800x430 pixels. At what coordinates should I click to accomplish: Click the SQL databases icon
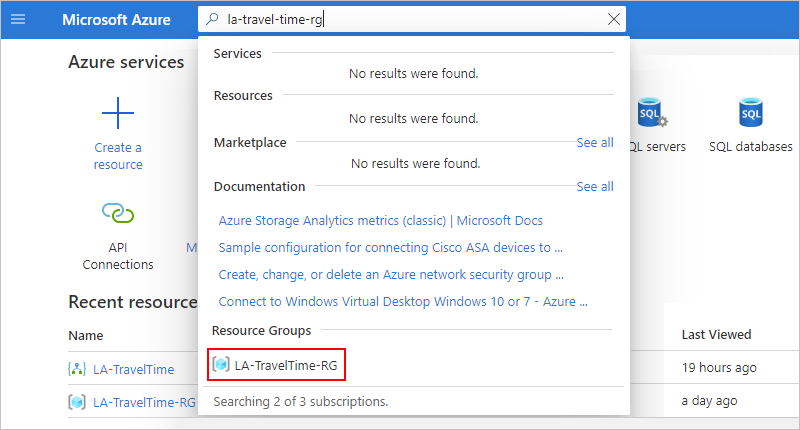coord(751,113)
